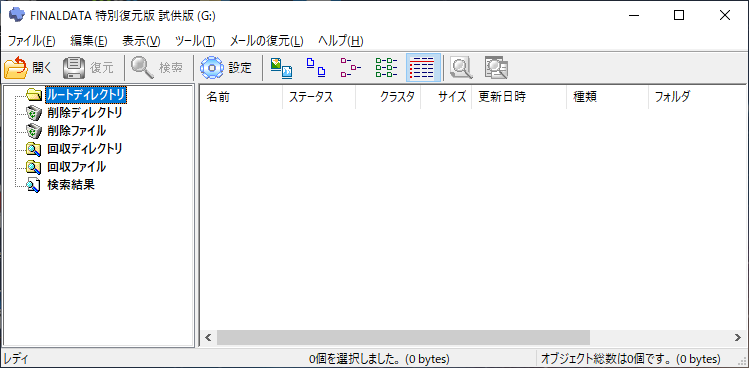Click the status bar text レディ
749x368 pixels.
16,358
